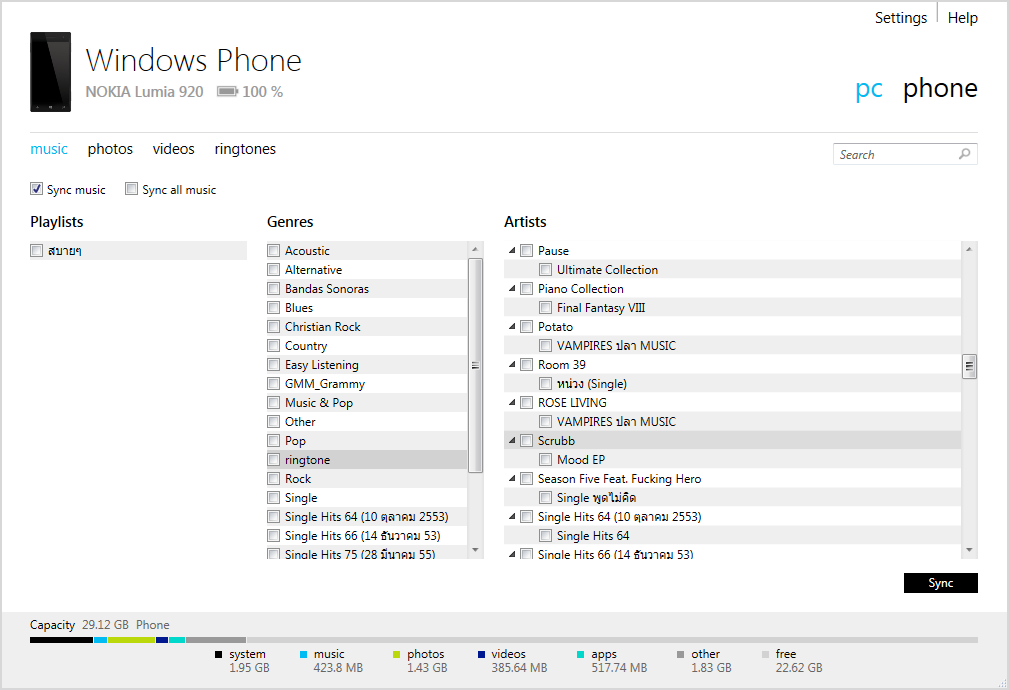The width and height of the screenshot is (1009, 690).
Task: Check the Rock genre checkbox
Action: coord(273,478)
